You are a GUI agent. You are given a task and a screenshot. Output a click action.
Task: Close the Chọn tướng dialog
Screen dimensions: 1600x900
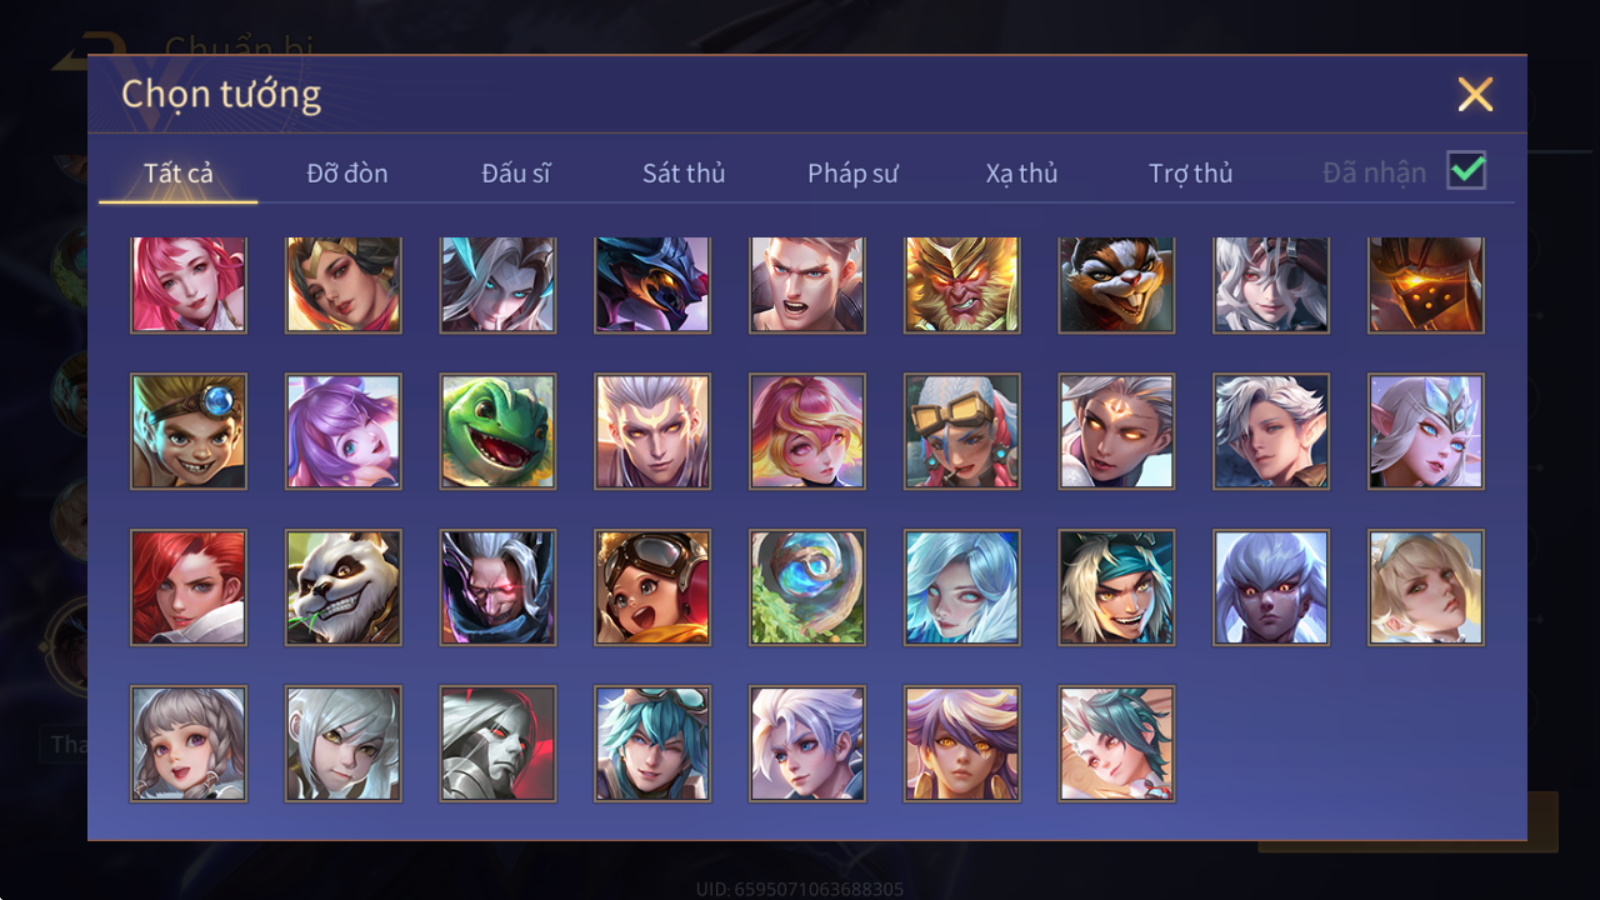tap(1475, 94)
